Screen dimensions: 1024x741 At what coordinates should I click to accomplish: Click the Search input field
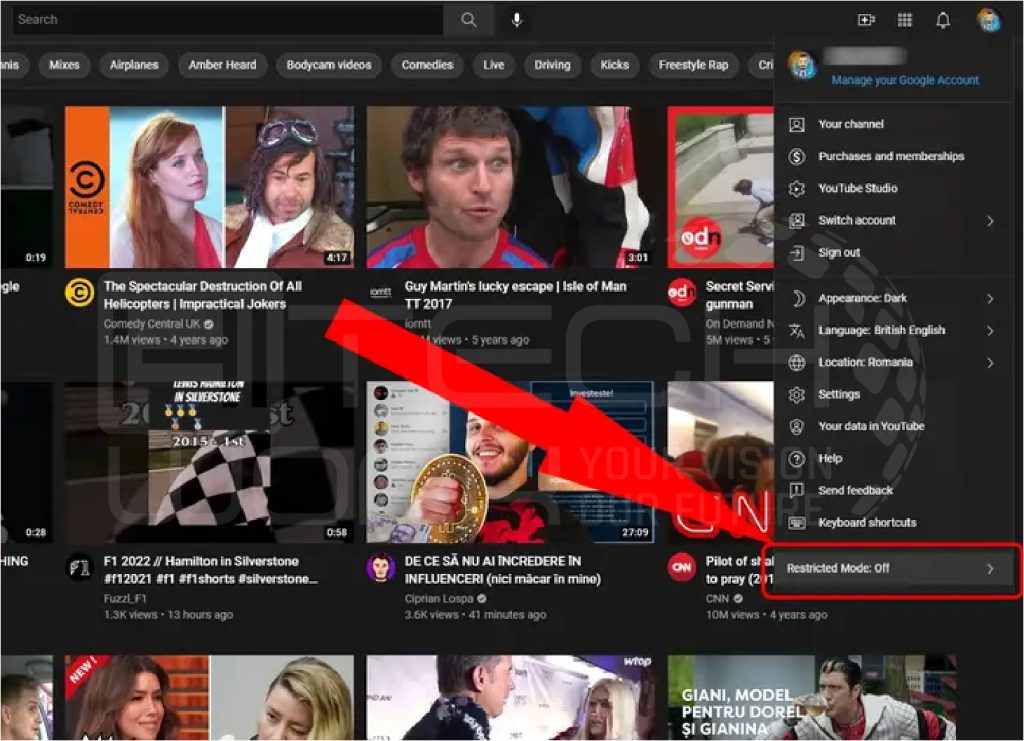tap(229, 20)
